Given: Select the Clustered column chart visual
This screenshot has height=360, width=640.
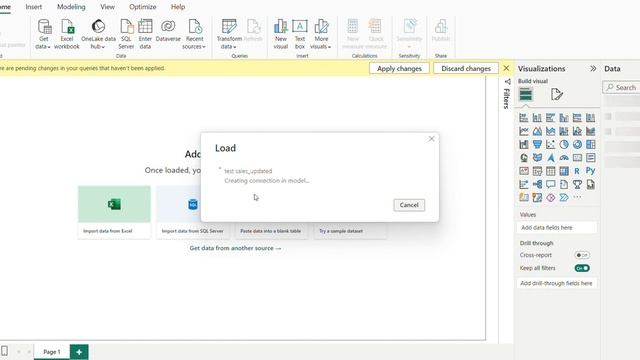Looking at the screenshot, I should 564,118.
